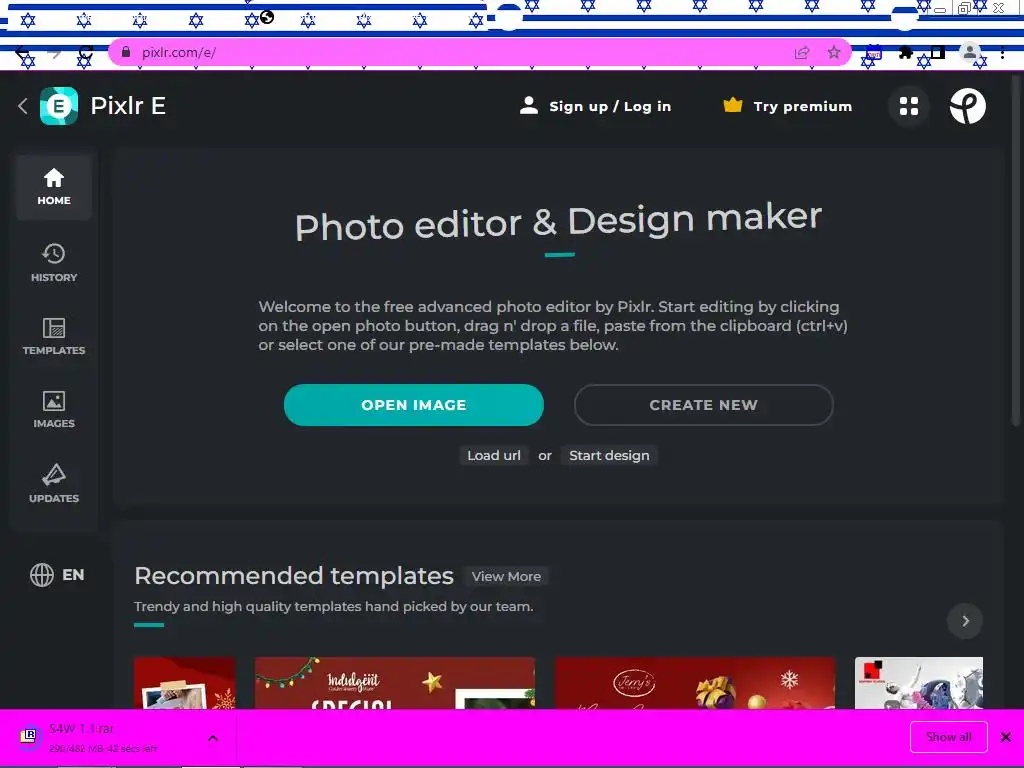This screenshot has width=1024, height=768.
Task: Open the apps grid icon
Action: 908,106
